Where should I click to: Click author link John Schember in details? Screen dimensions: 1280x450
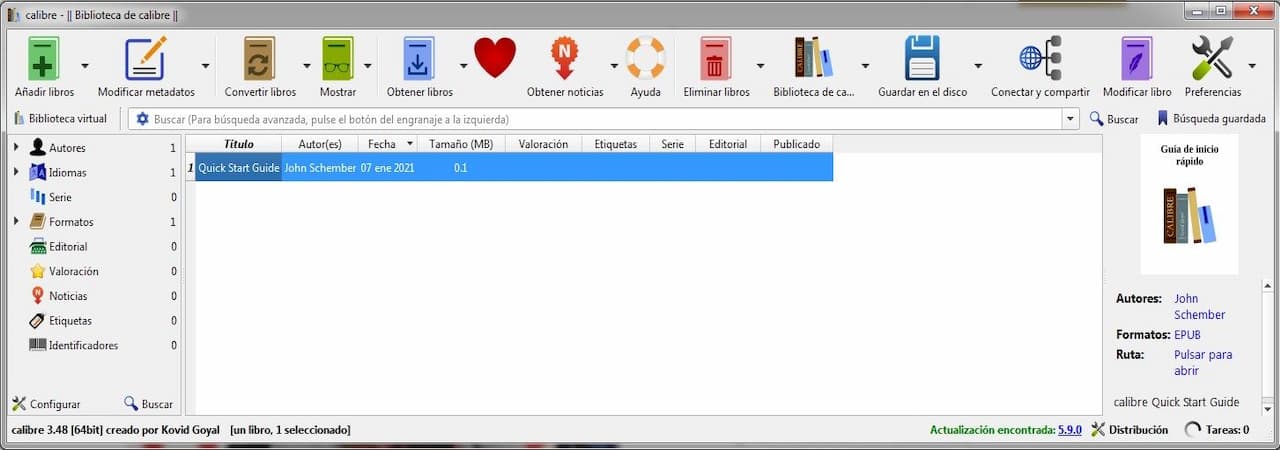[1199, 307]
